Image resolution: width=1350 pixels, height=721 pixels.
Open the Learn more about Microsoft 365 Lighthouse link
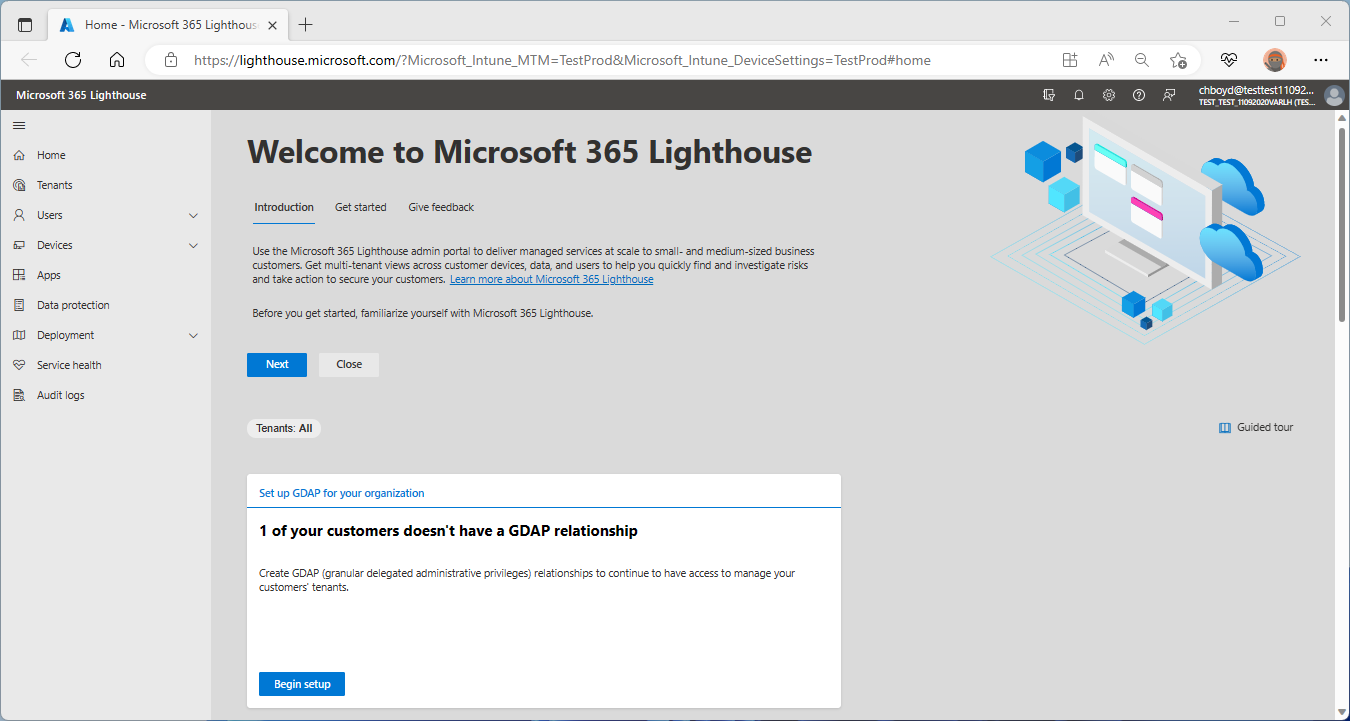click(551, 278)
